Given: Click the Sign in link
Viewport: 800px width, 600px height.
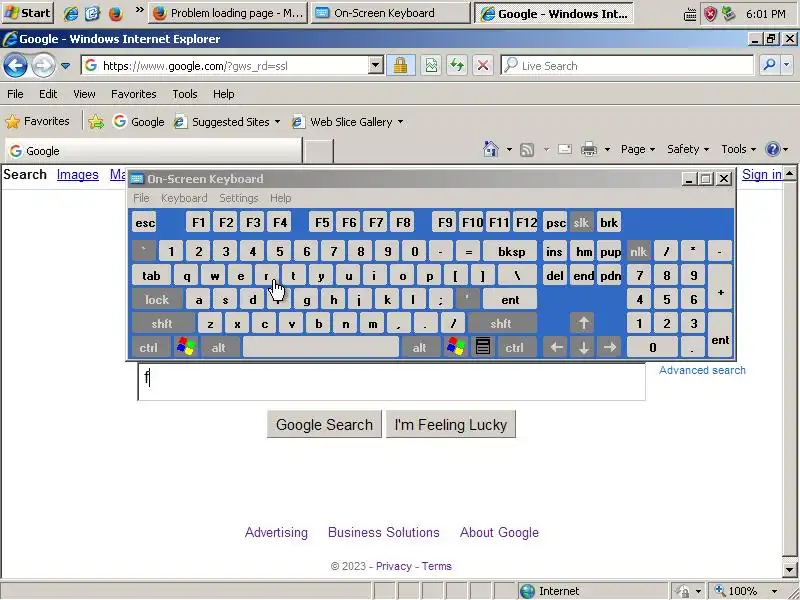Looking at the screenshot, I should (761, 174).
